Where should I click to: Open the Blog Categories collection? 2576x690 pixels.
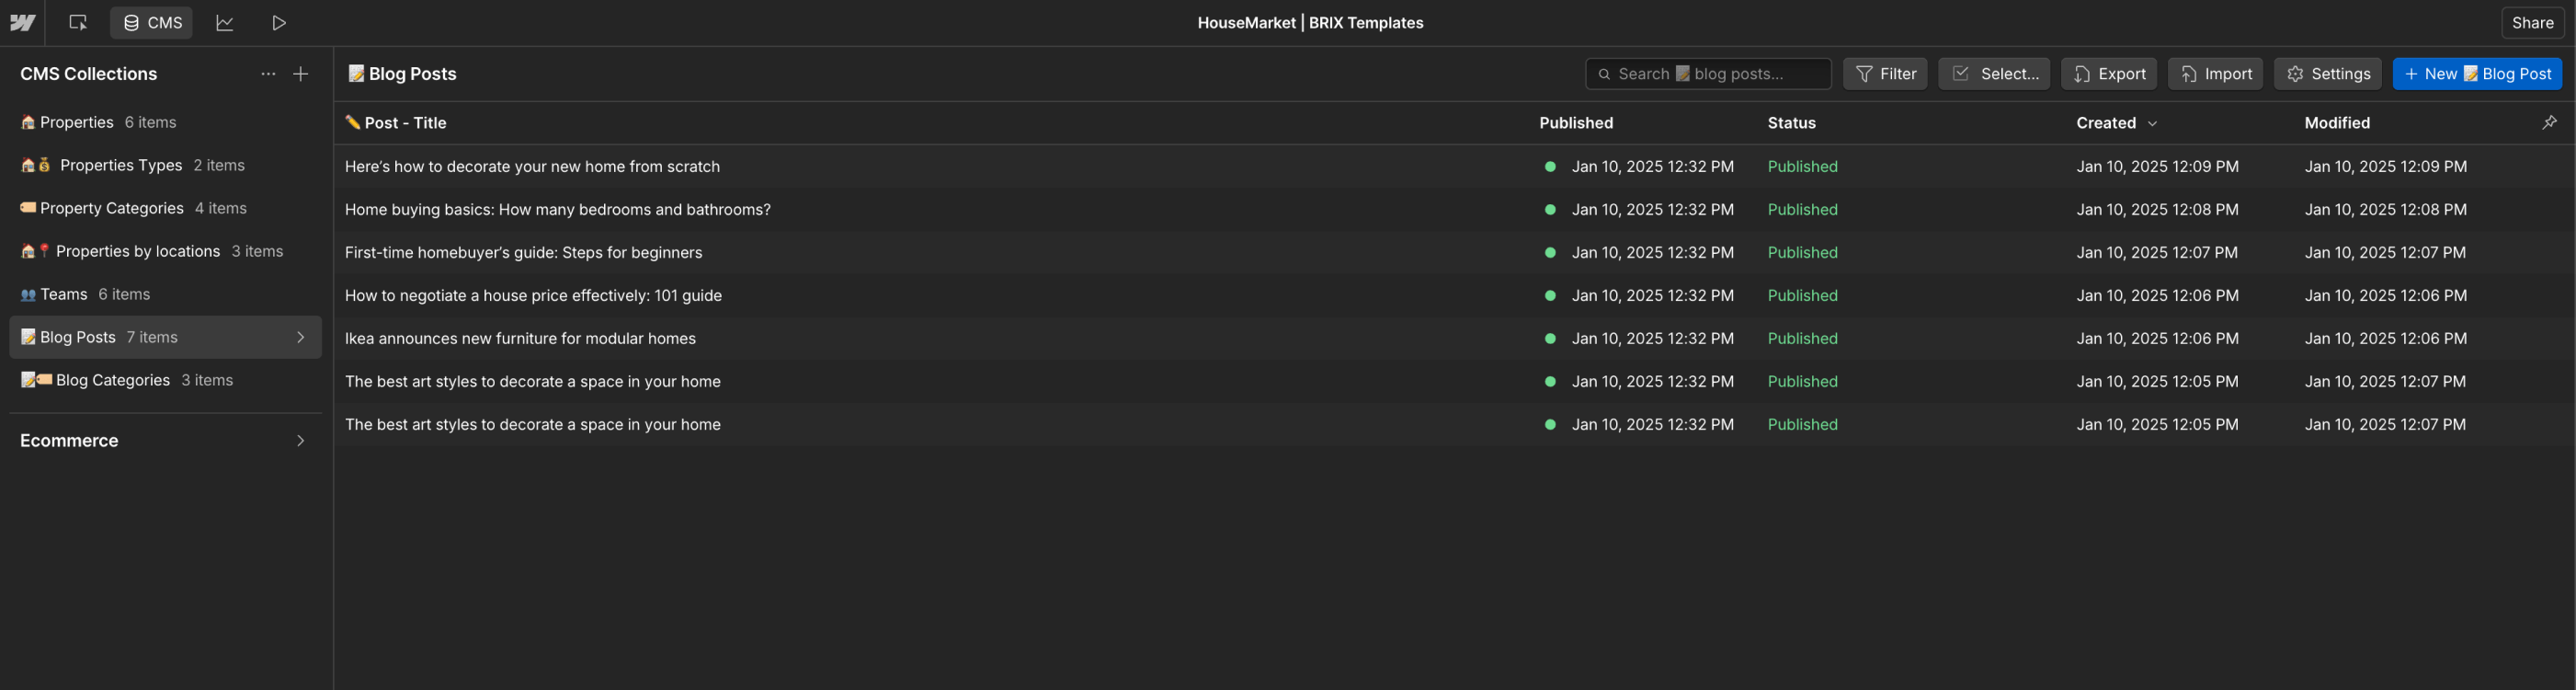click(165, 380)
